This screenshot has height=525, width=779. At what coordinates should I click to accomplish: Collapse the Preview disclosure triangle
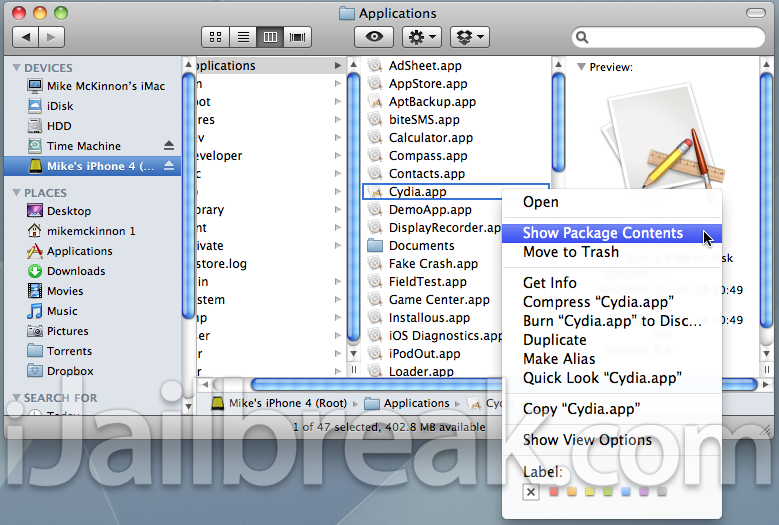point(581,67)
